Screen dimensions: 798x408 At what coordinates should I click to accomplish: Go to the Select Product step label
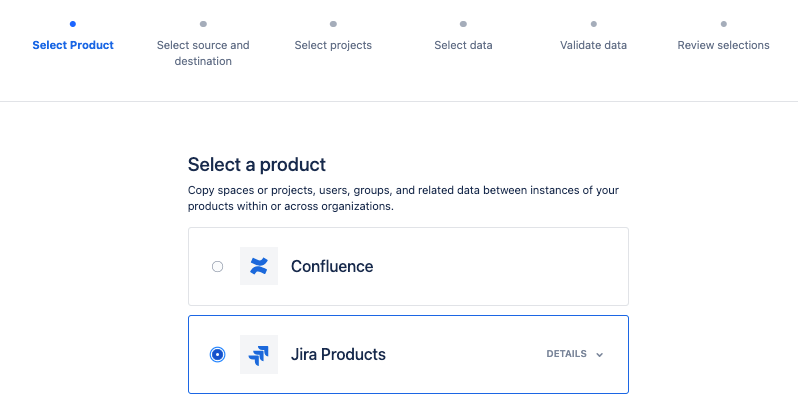(73, 45)
